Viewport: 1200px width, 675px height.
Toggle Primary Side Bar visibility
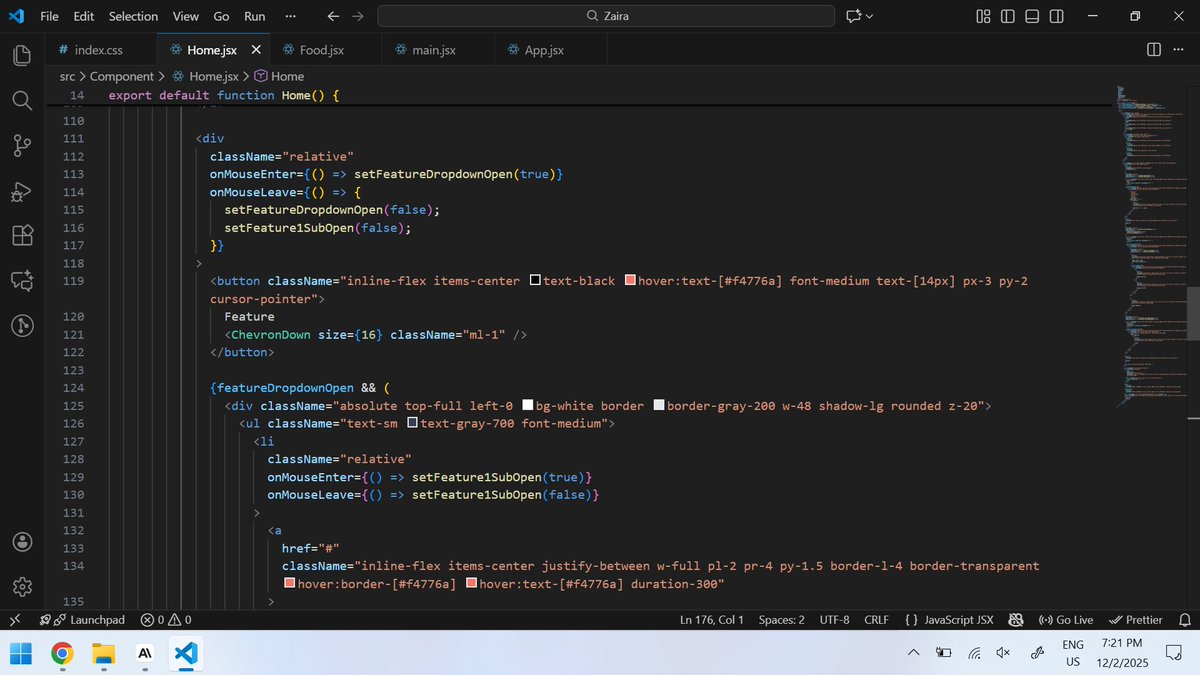click(1010, 16)
